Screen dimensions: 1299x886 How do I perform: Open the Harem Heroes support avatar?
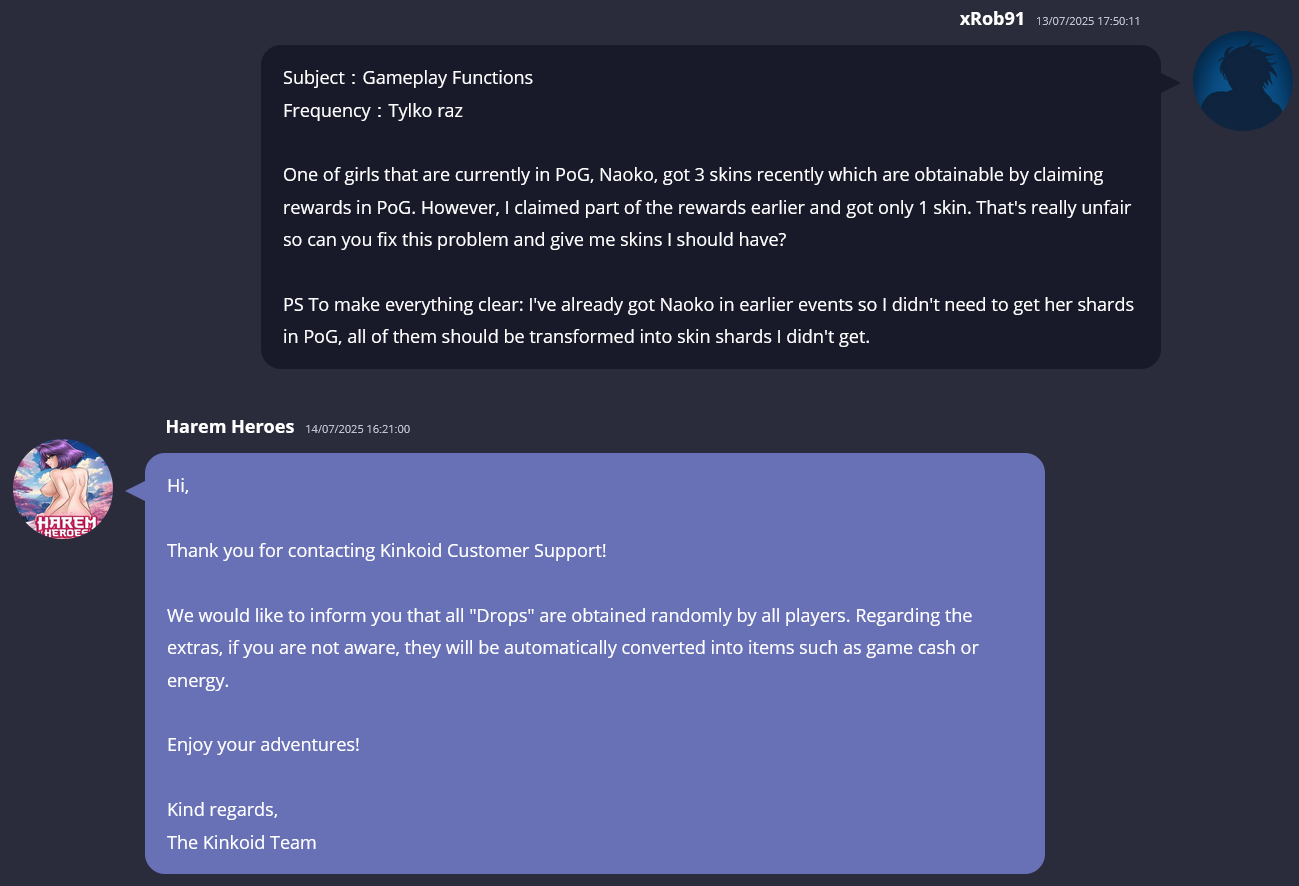pos(63,489)
